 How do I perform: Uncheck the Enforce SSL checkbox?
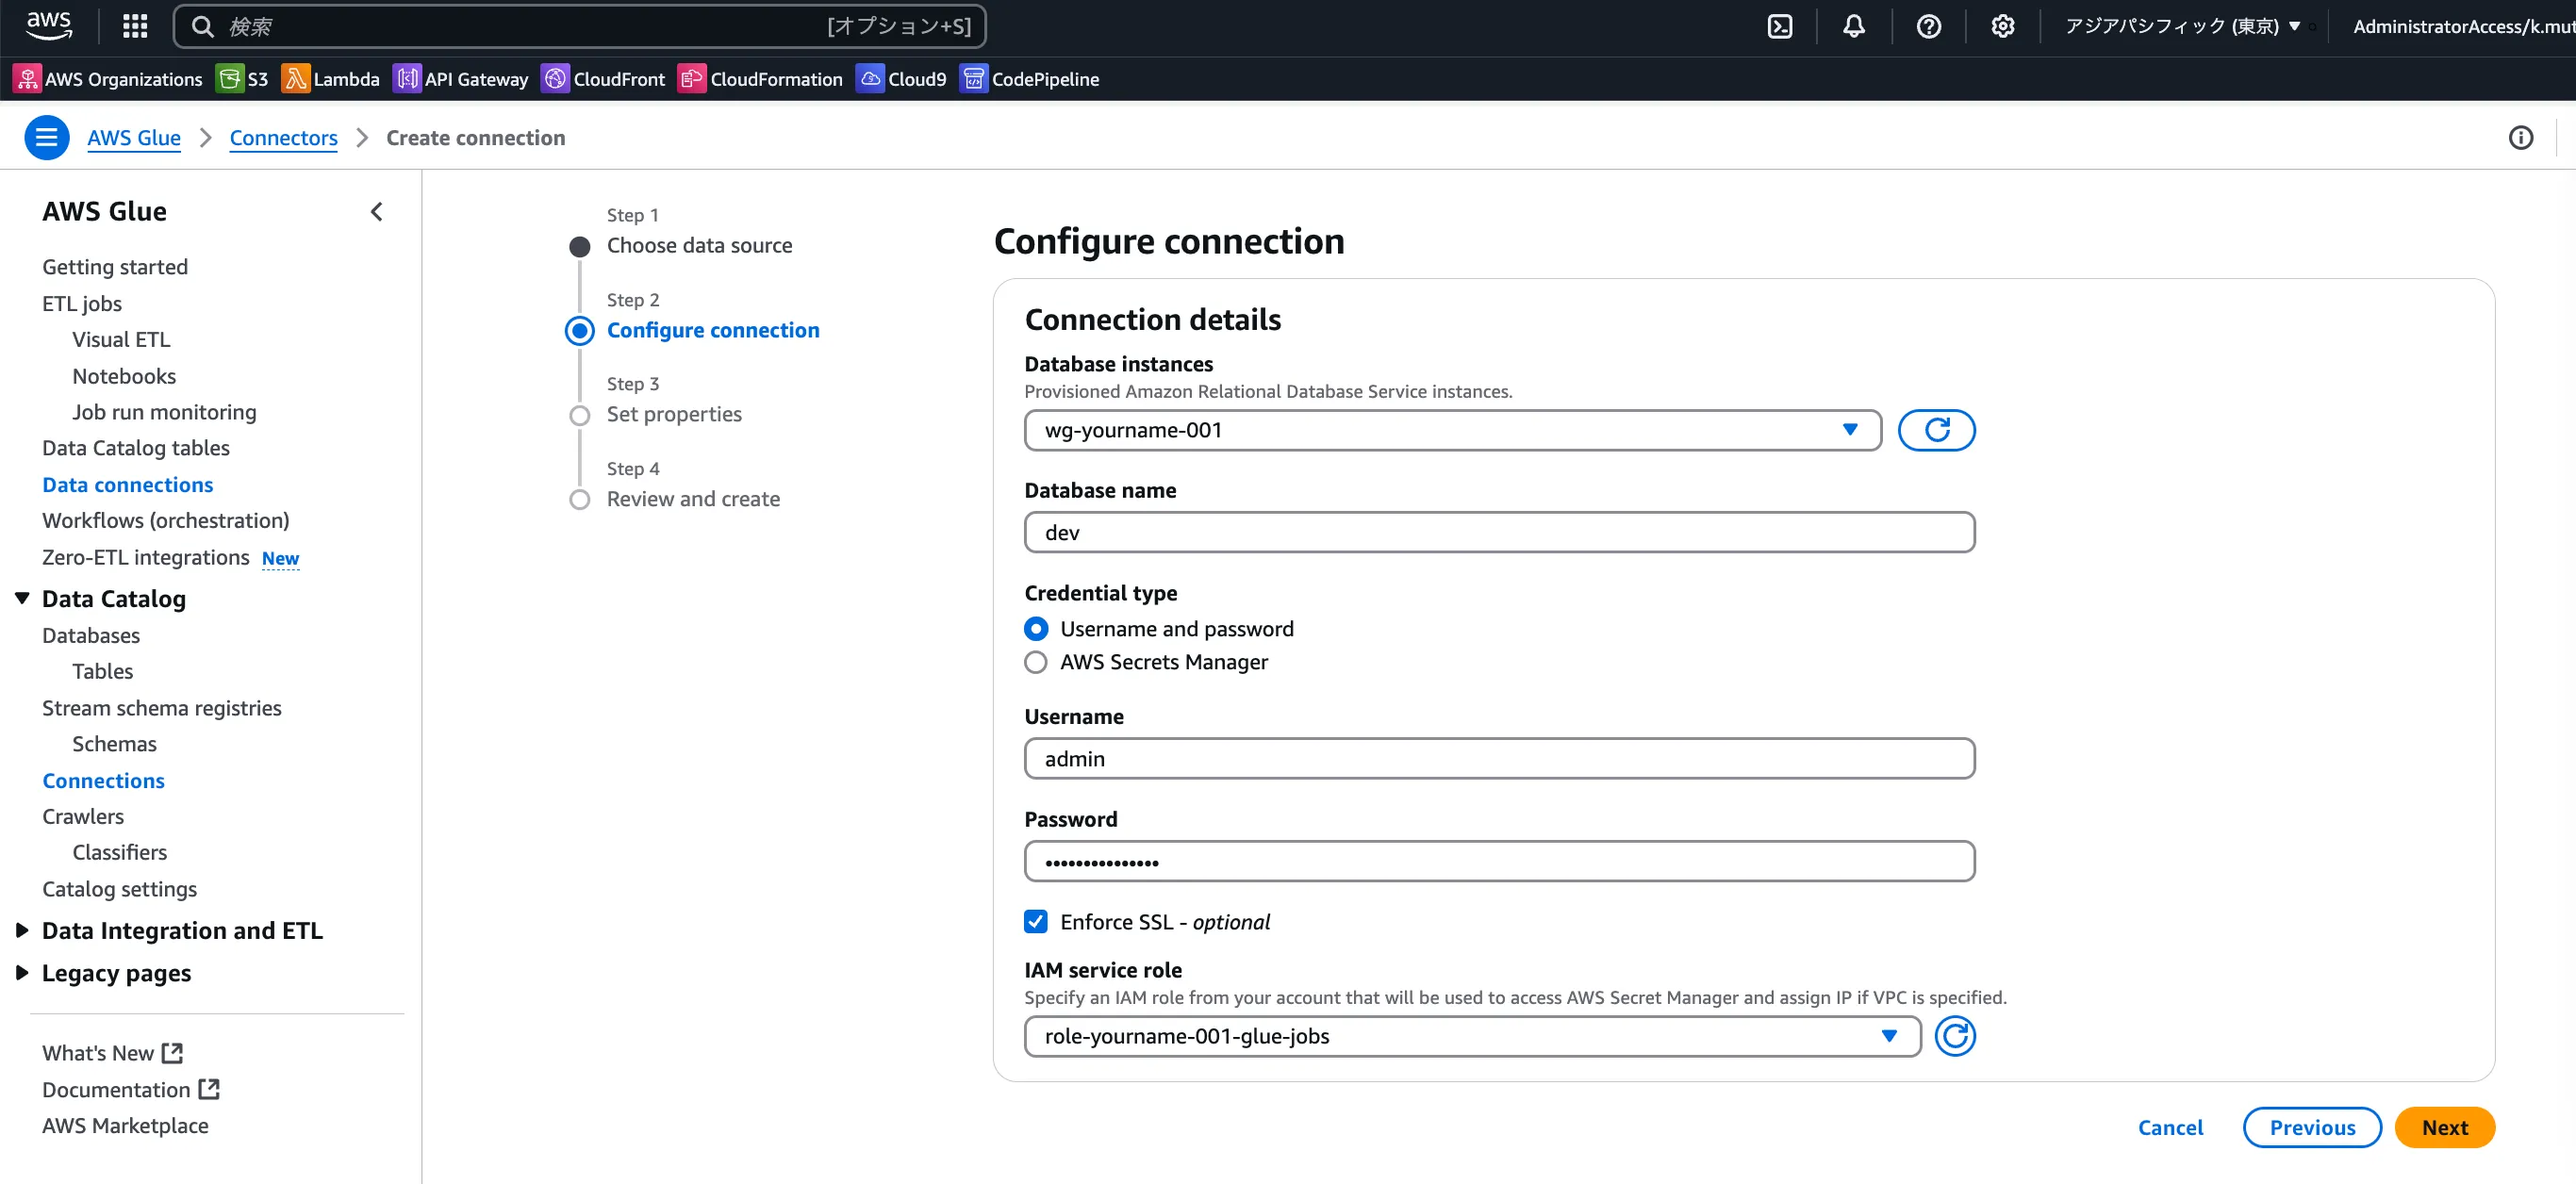pos(1036,921)
